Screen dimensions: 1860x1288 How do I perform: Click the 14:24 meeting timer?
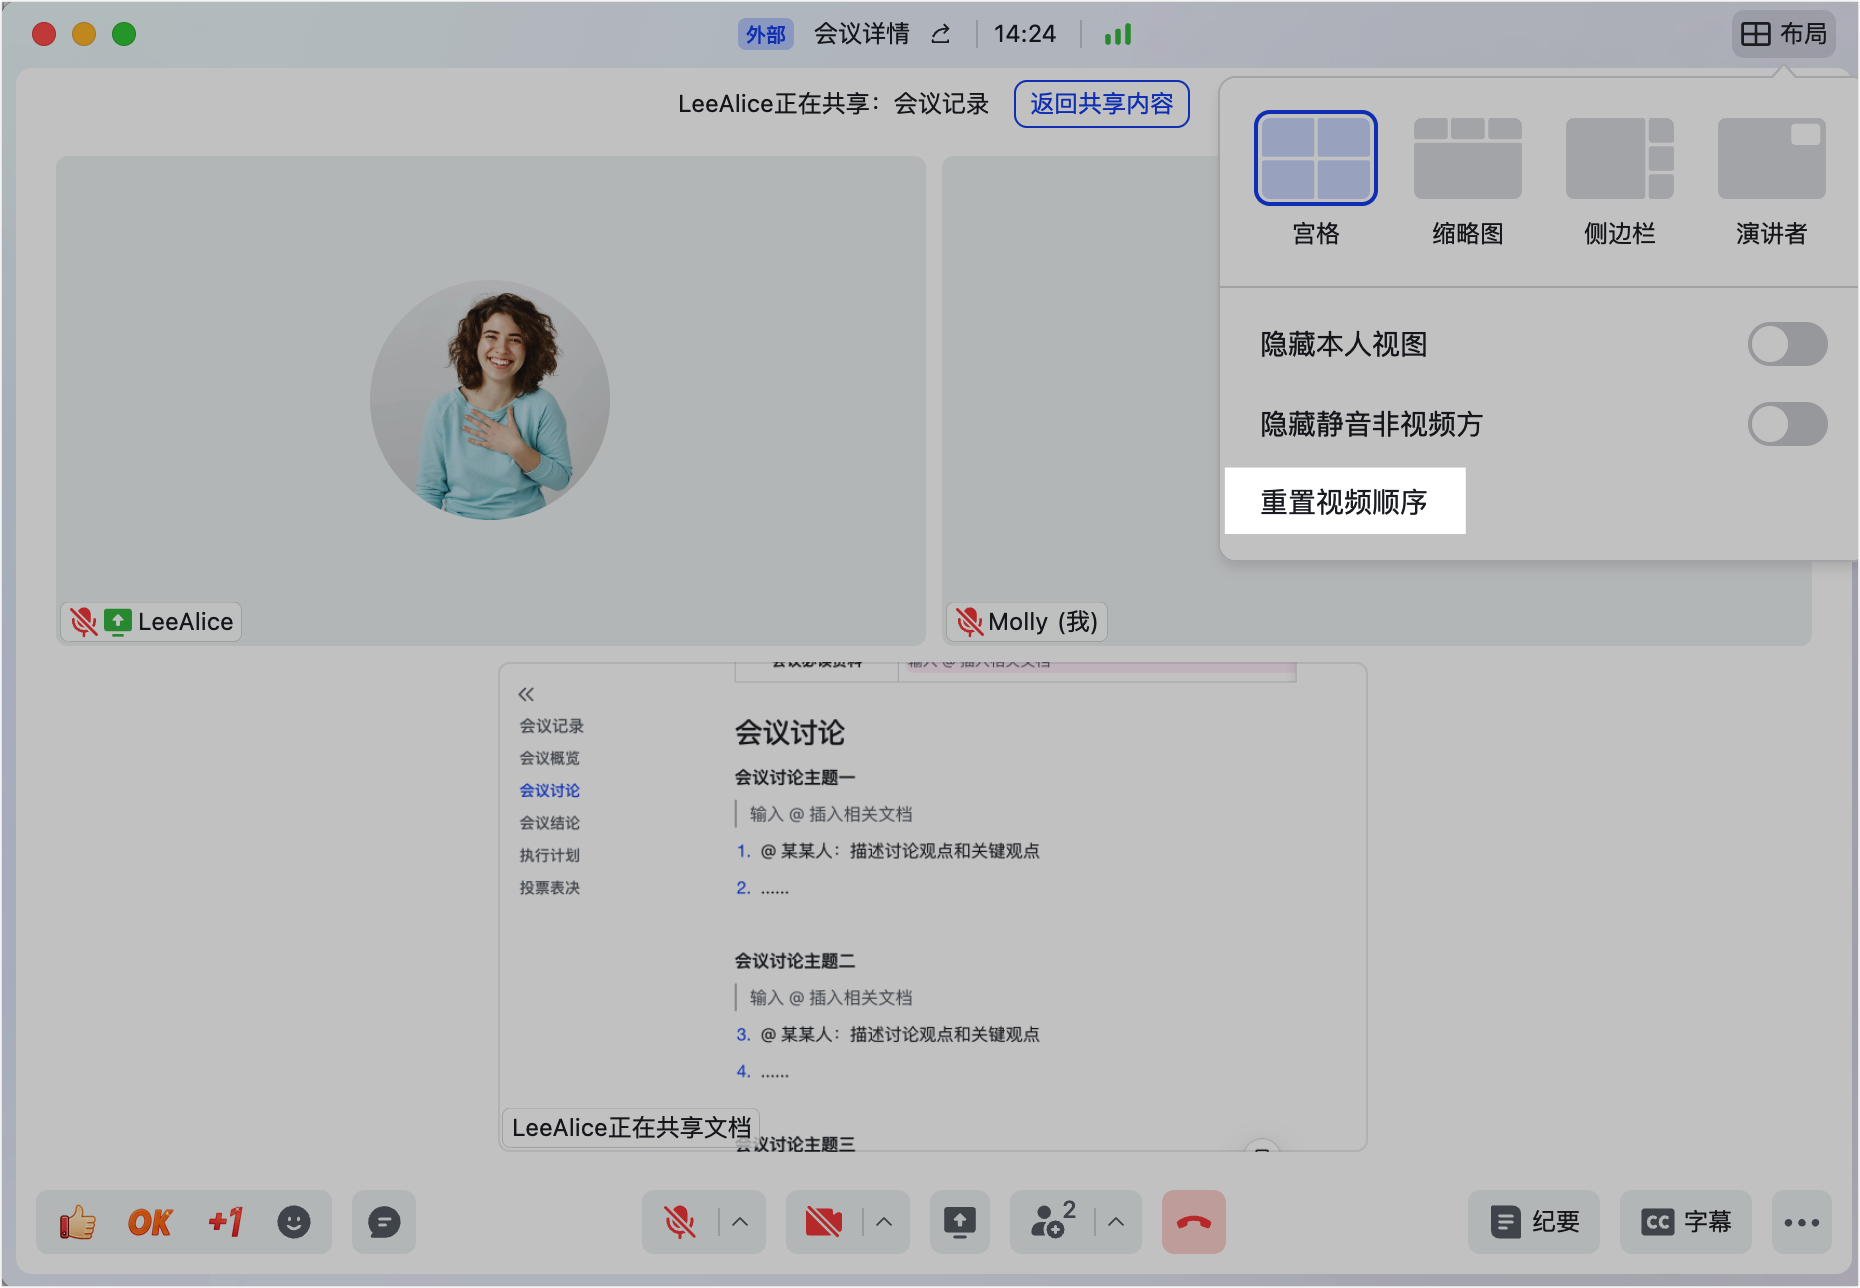(x=1025, y=34)
